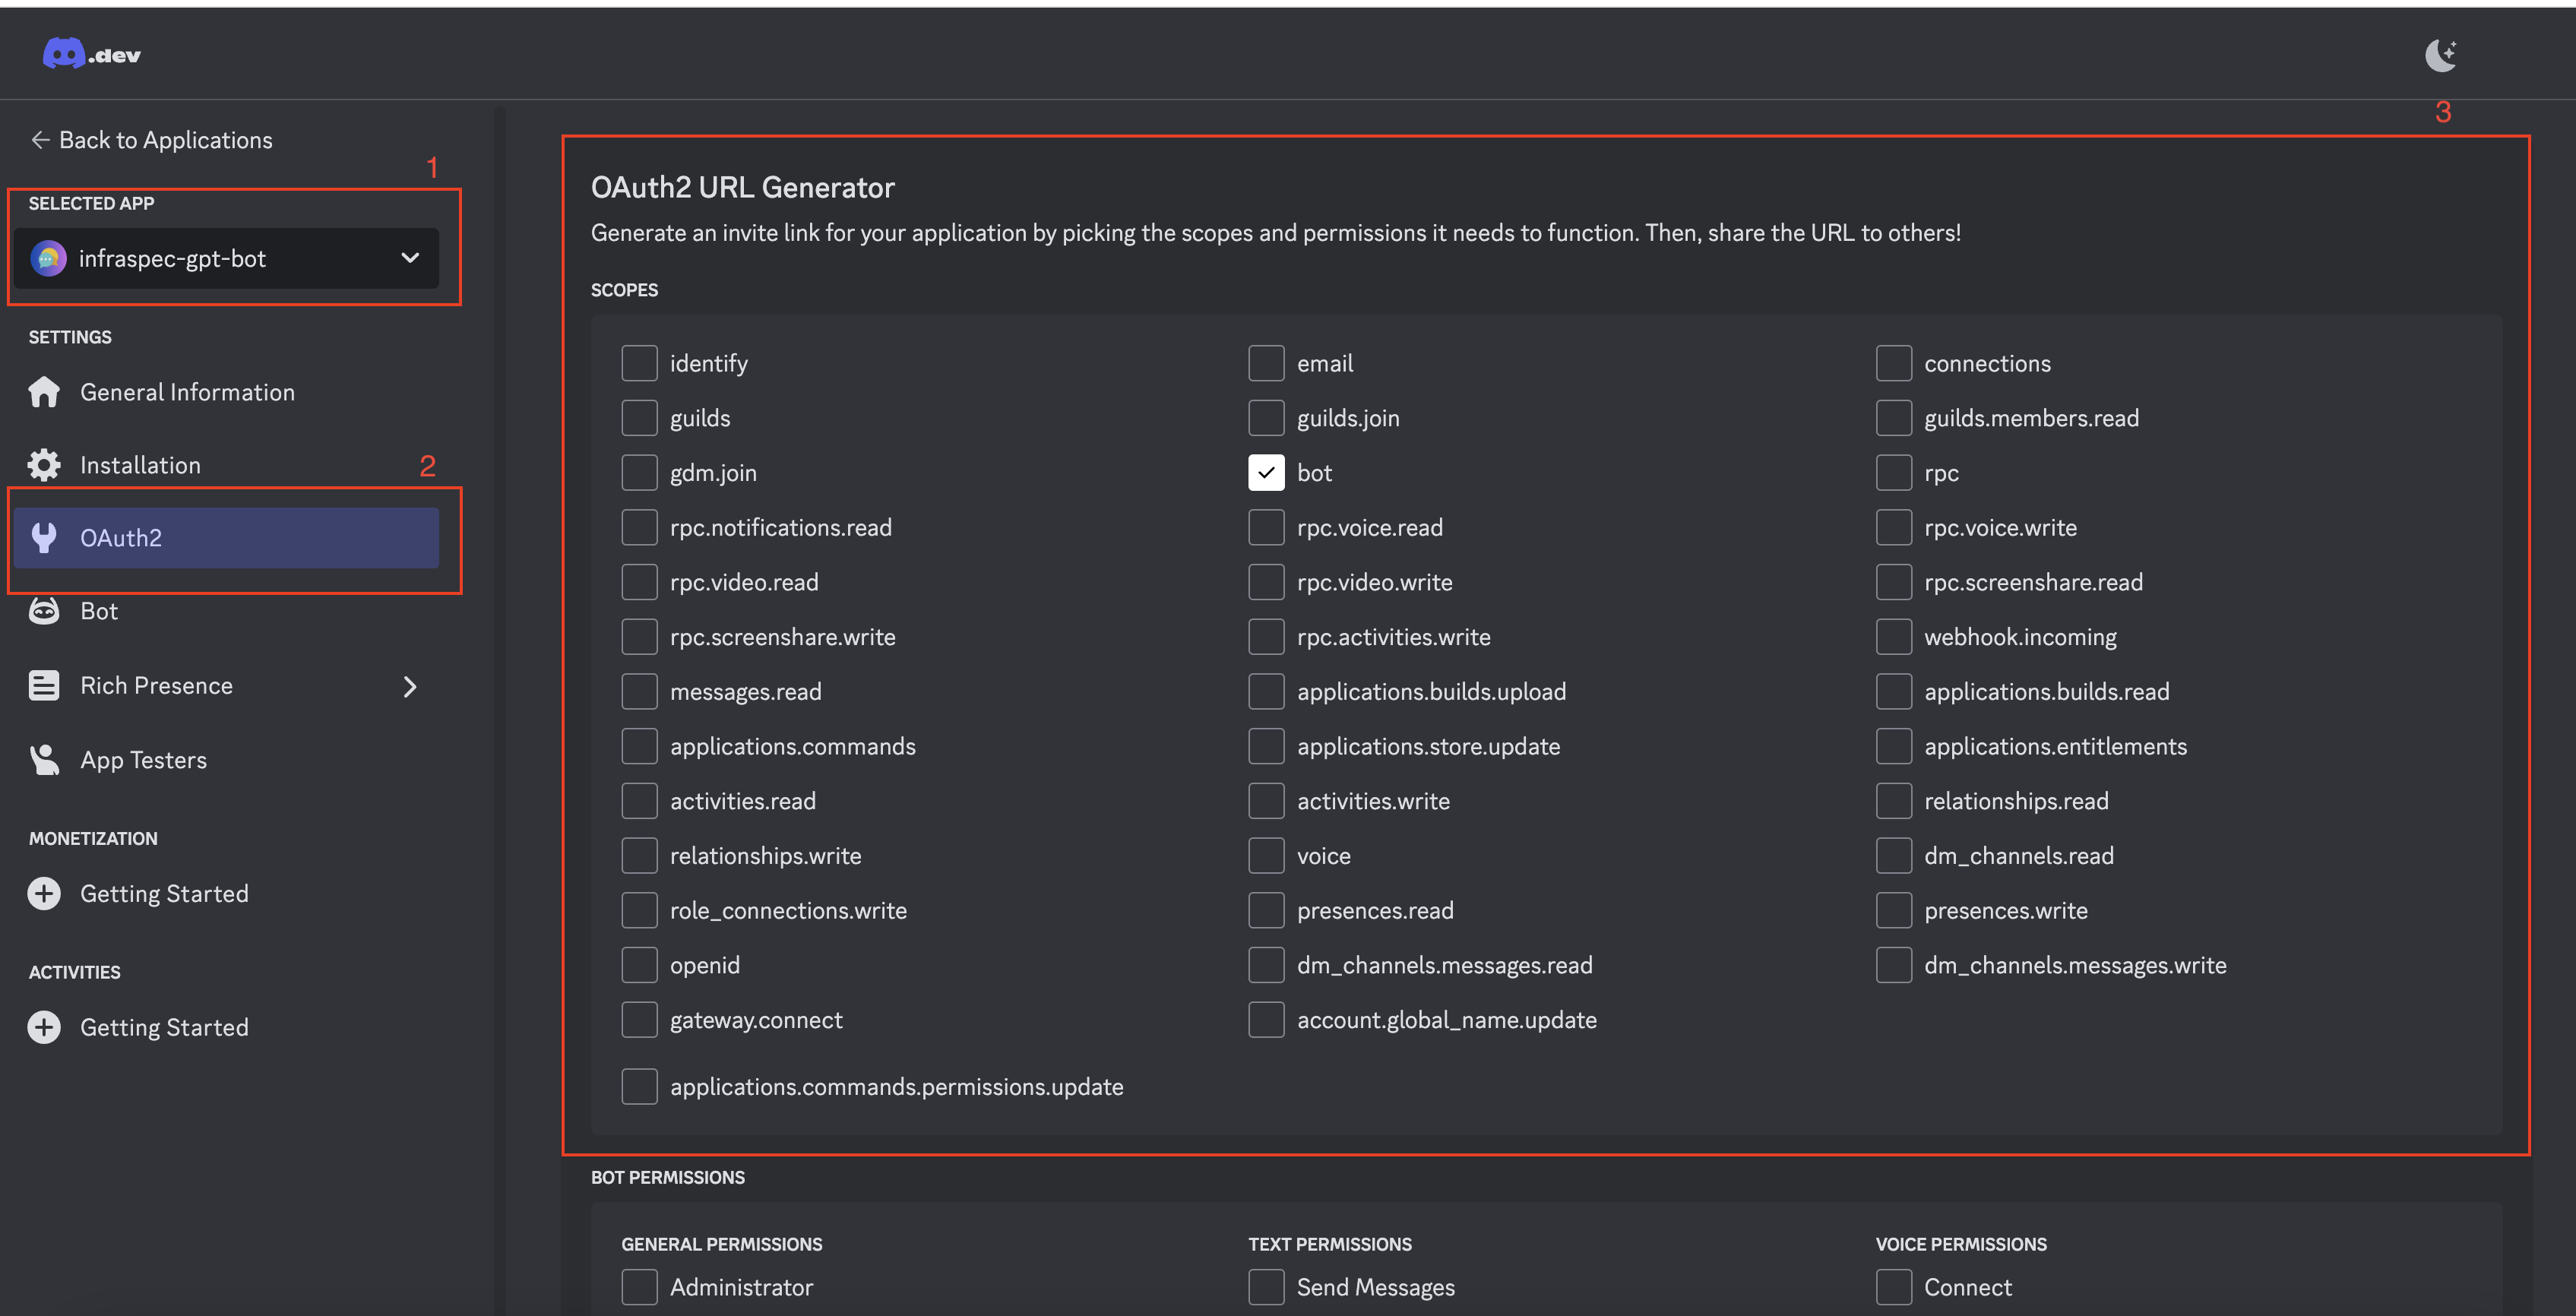
Task: Enable the messages.read scope
Action: [x=639, y=692]
